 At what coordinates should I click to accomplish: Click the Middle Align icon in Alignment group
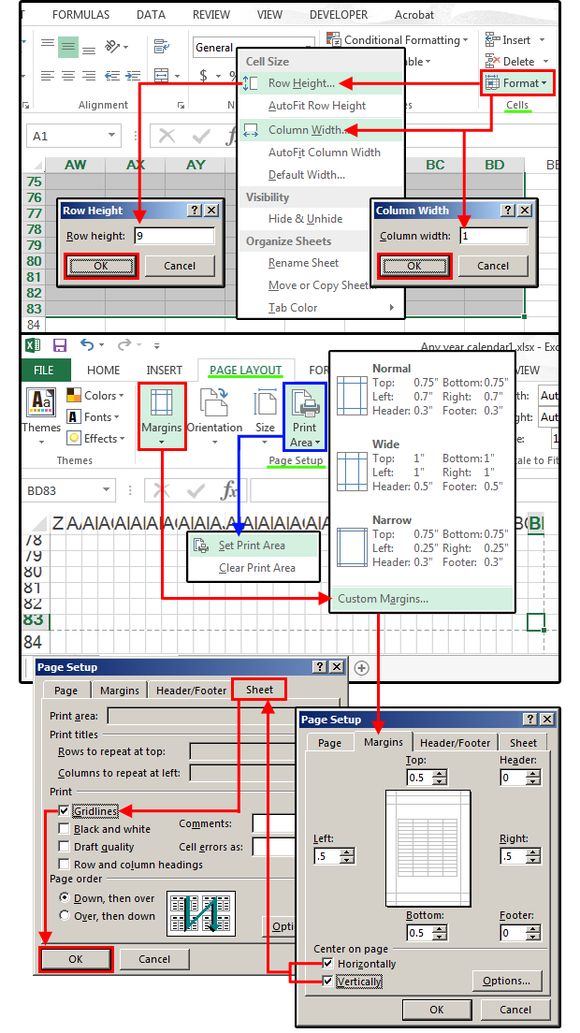[x=67, y=46]
